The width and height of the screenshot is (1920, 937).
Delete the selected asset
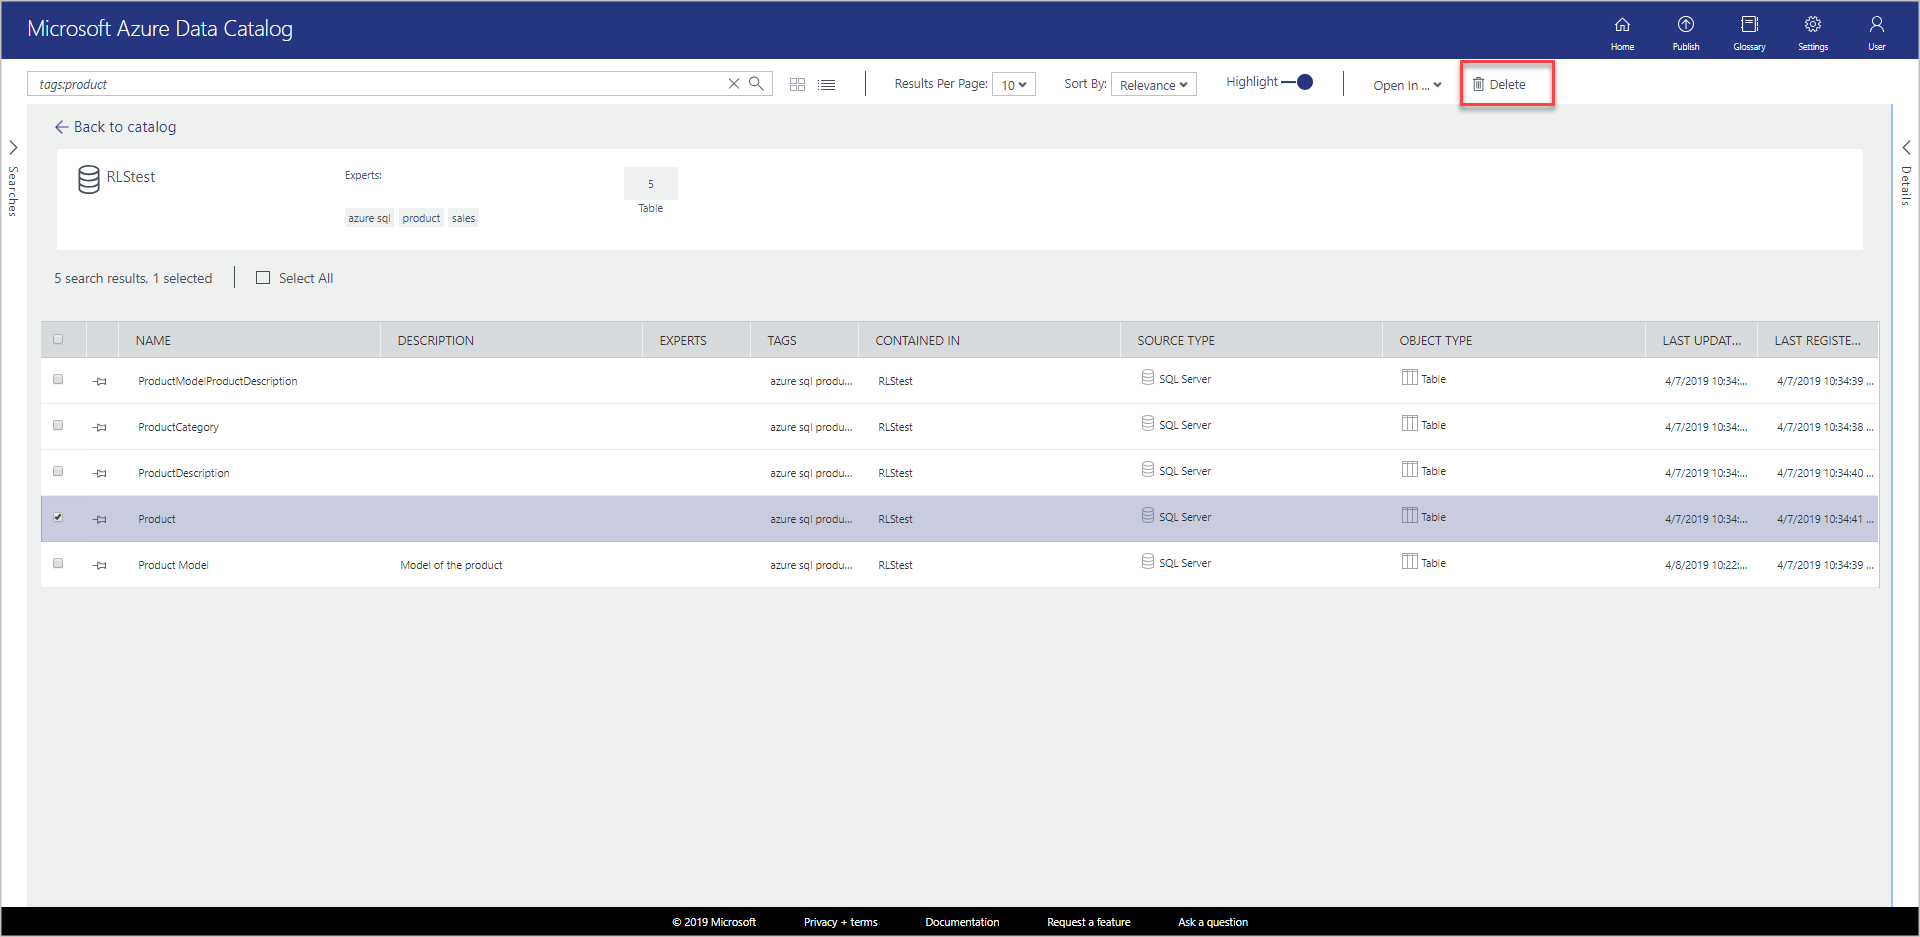tap(1499, 84)
